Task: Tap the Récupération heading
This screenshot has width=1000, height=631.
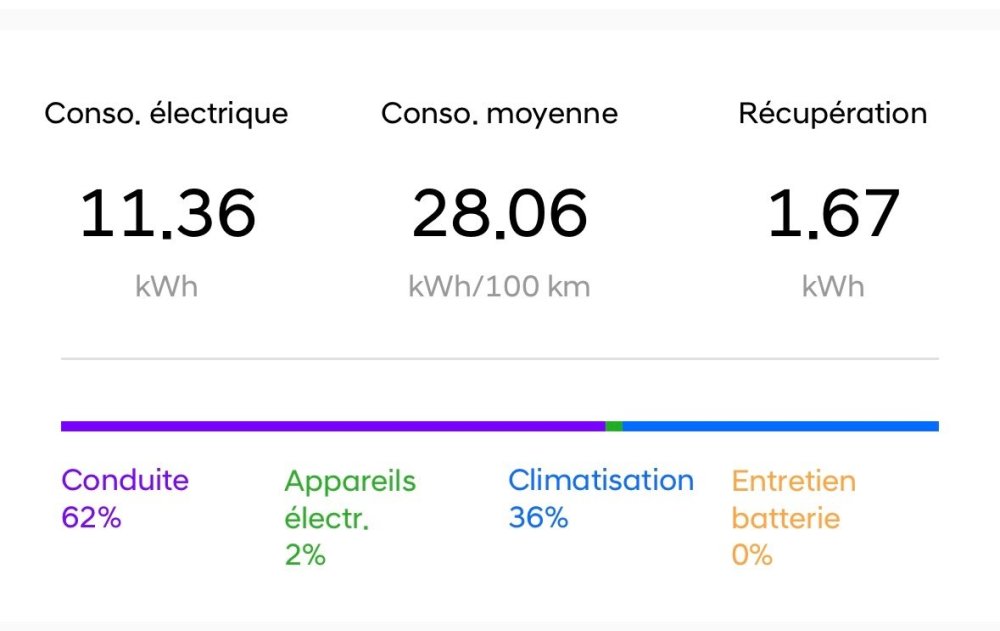Action: pos(832,114)
